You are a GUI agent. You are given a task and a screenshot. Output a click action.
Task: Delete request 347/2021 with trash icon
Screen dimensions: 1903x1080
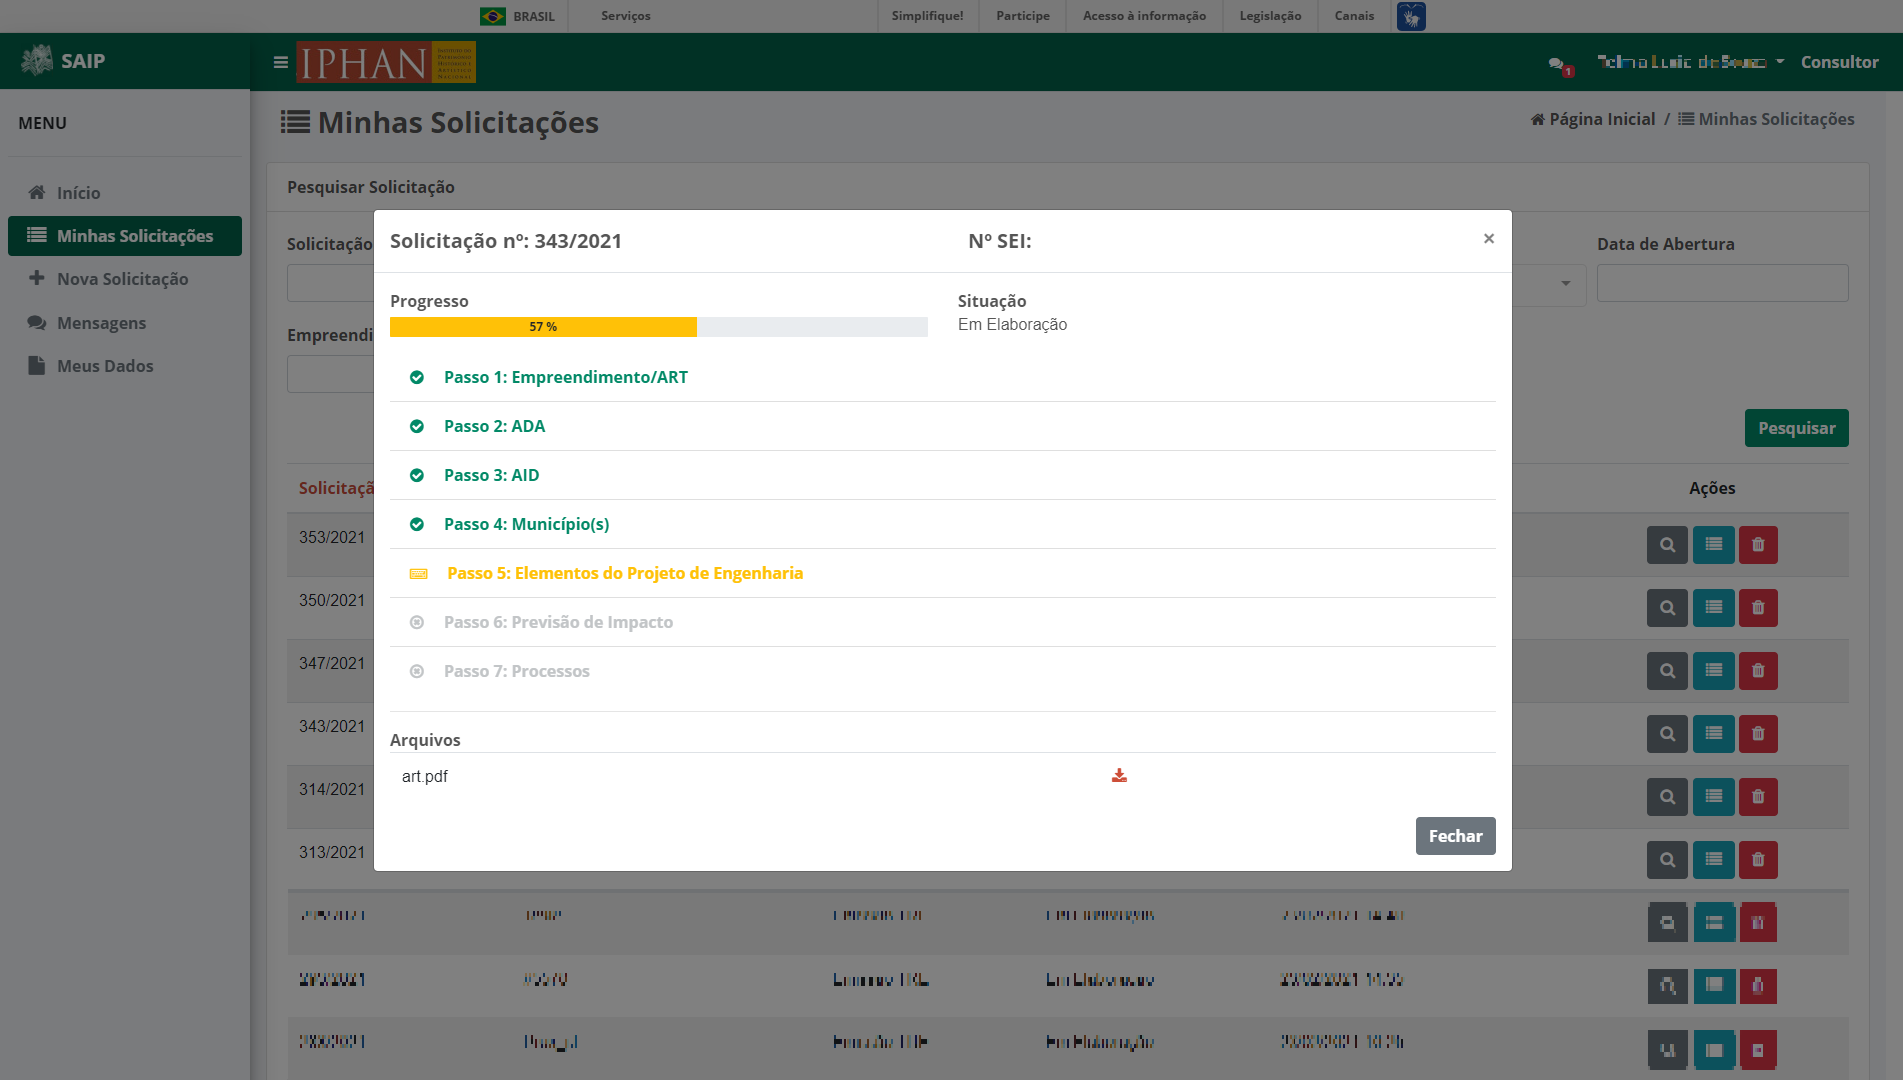pos(1758,671)
